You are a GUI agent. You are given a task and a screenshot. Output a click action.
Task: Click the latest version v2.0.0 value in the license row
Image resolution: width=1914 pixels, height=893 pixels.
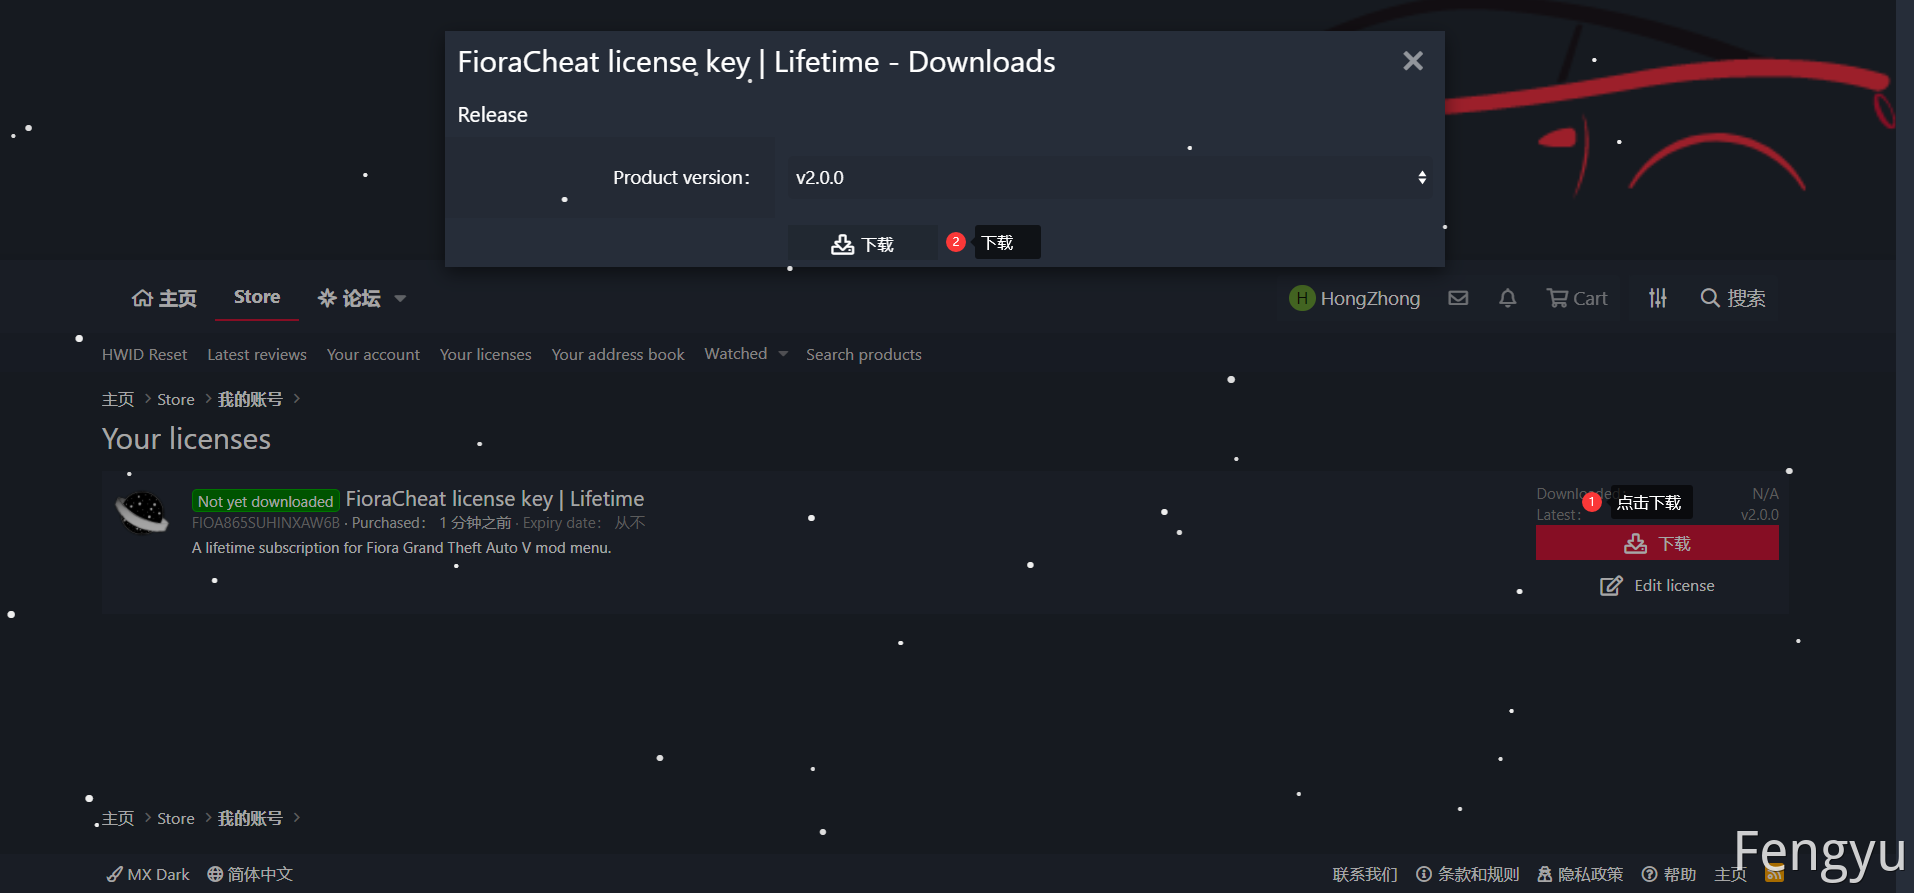(x=1759, y=515)
